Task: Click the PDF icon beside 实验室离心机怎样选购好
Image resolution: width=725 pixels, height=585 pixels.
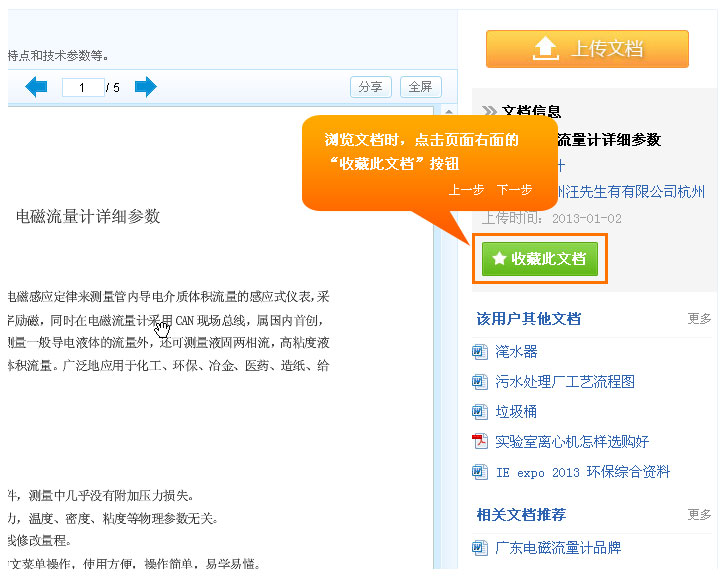Action: (479, 442)
